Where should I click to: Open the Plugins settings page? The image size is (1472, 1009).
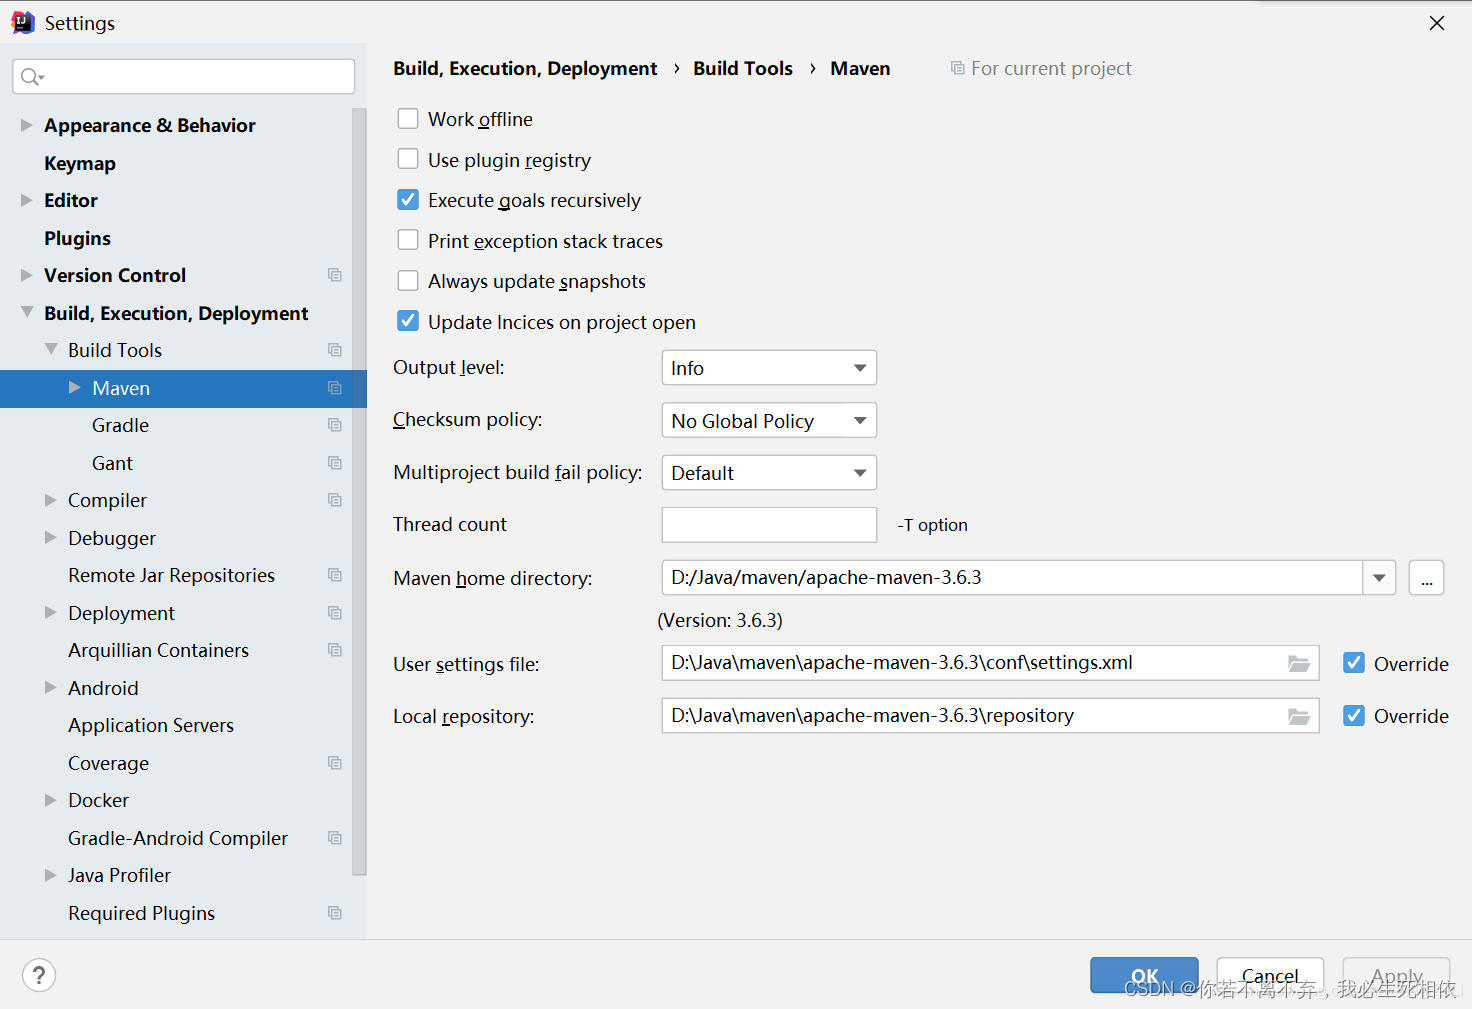coord(77,238)
